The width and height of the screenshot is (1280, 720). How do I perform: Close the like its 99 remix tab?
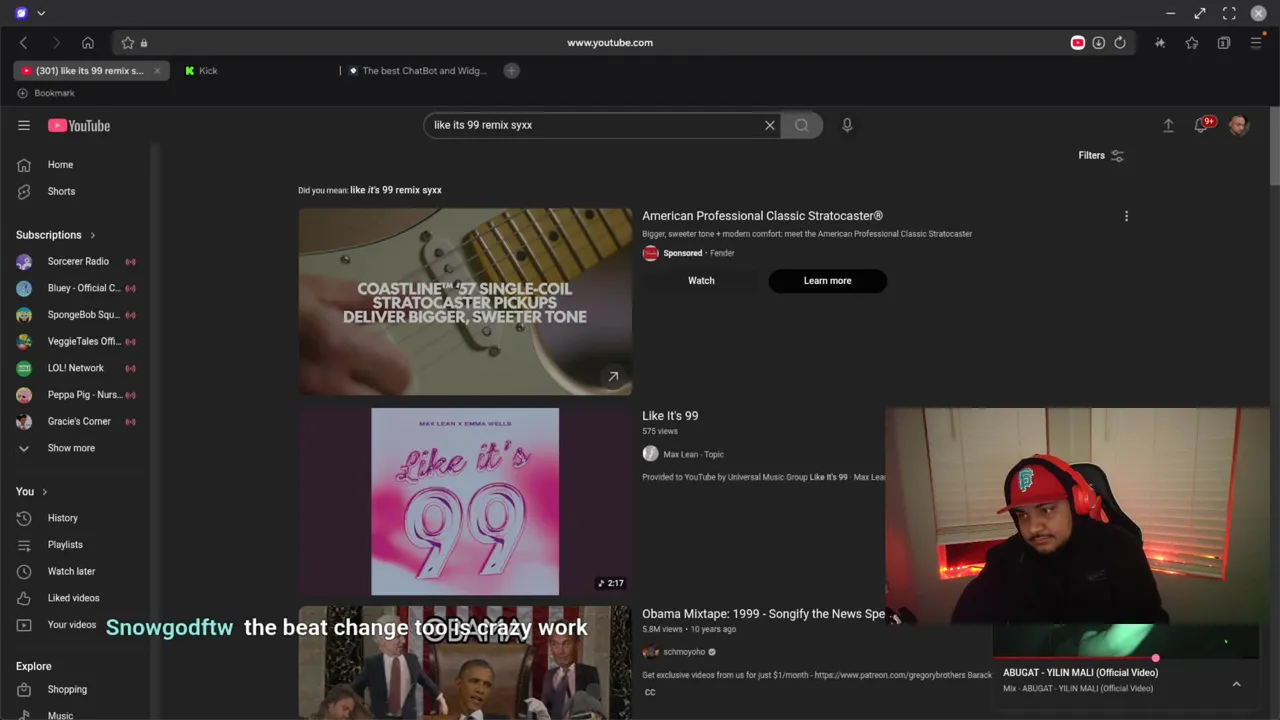pyautogui.click(x=157, y=71)
